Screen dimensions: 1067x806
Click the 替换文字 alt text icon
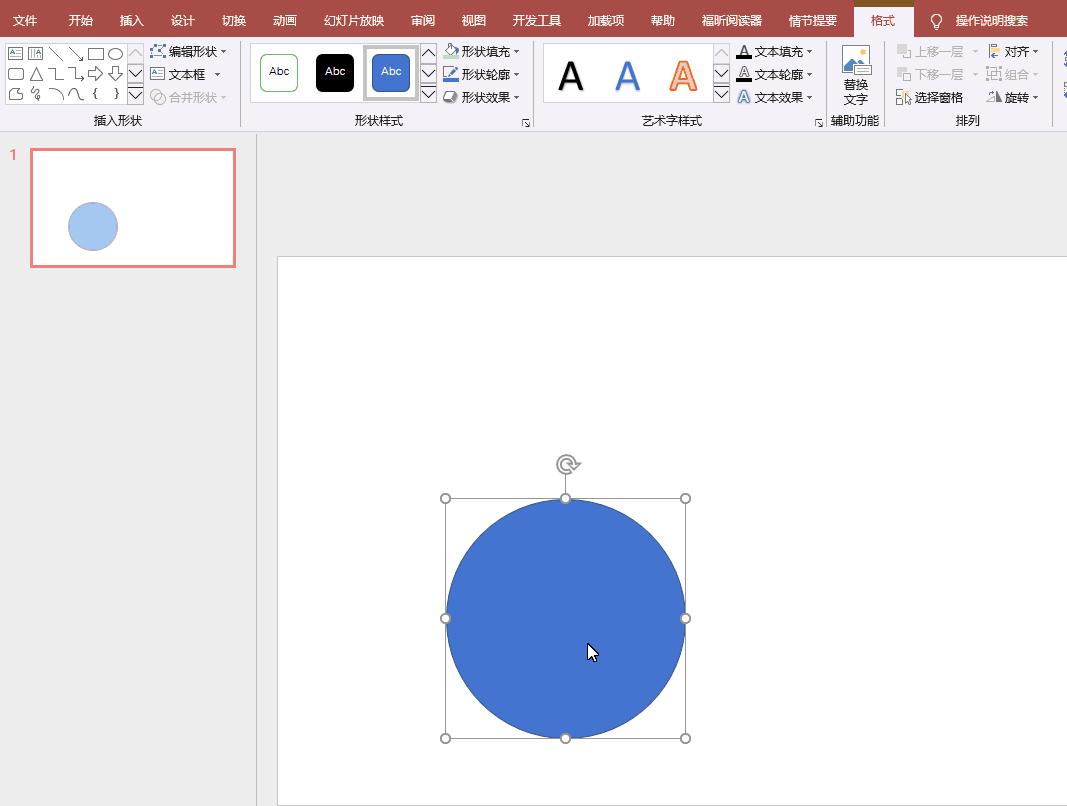(x=855, y=63)
